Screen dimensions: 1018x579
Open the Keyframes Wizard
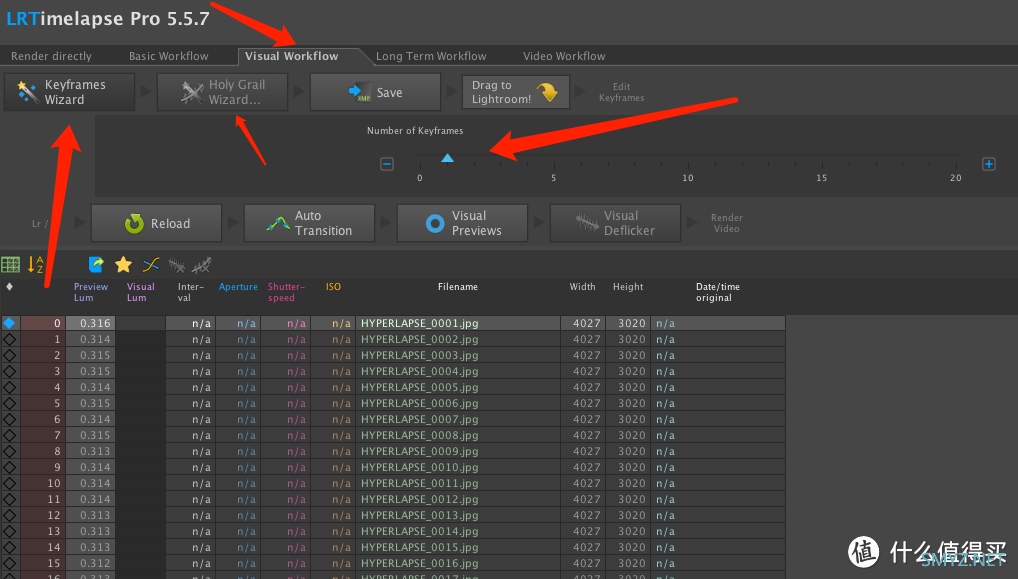coord(69,92)
